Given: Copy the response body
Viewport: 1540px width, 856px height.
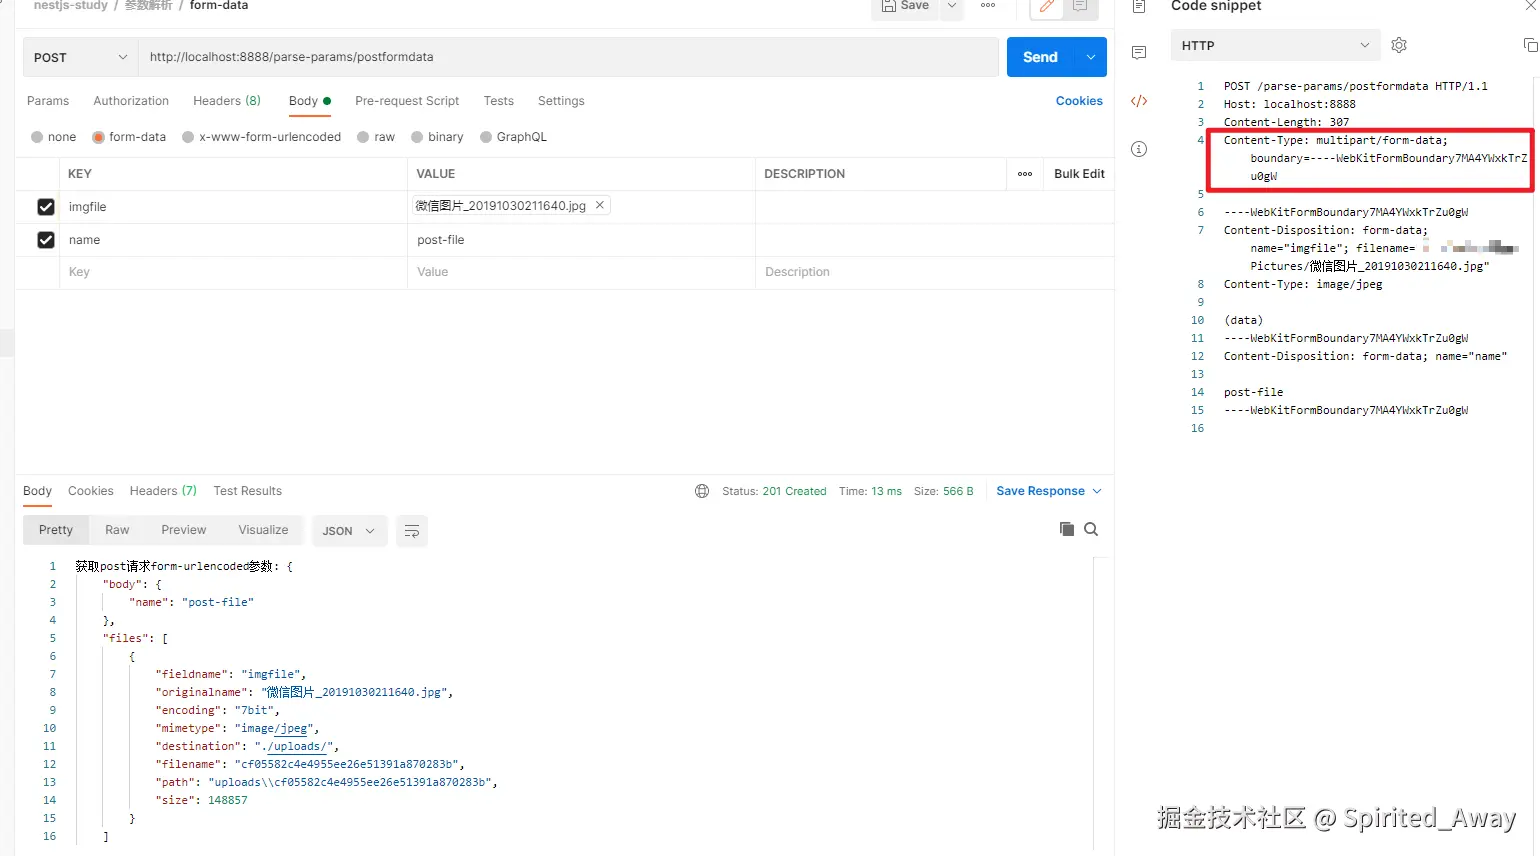Looking at the screenshot, I should (1067, 529).
